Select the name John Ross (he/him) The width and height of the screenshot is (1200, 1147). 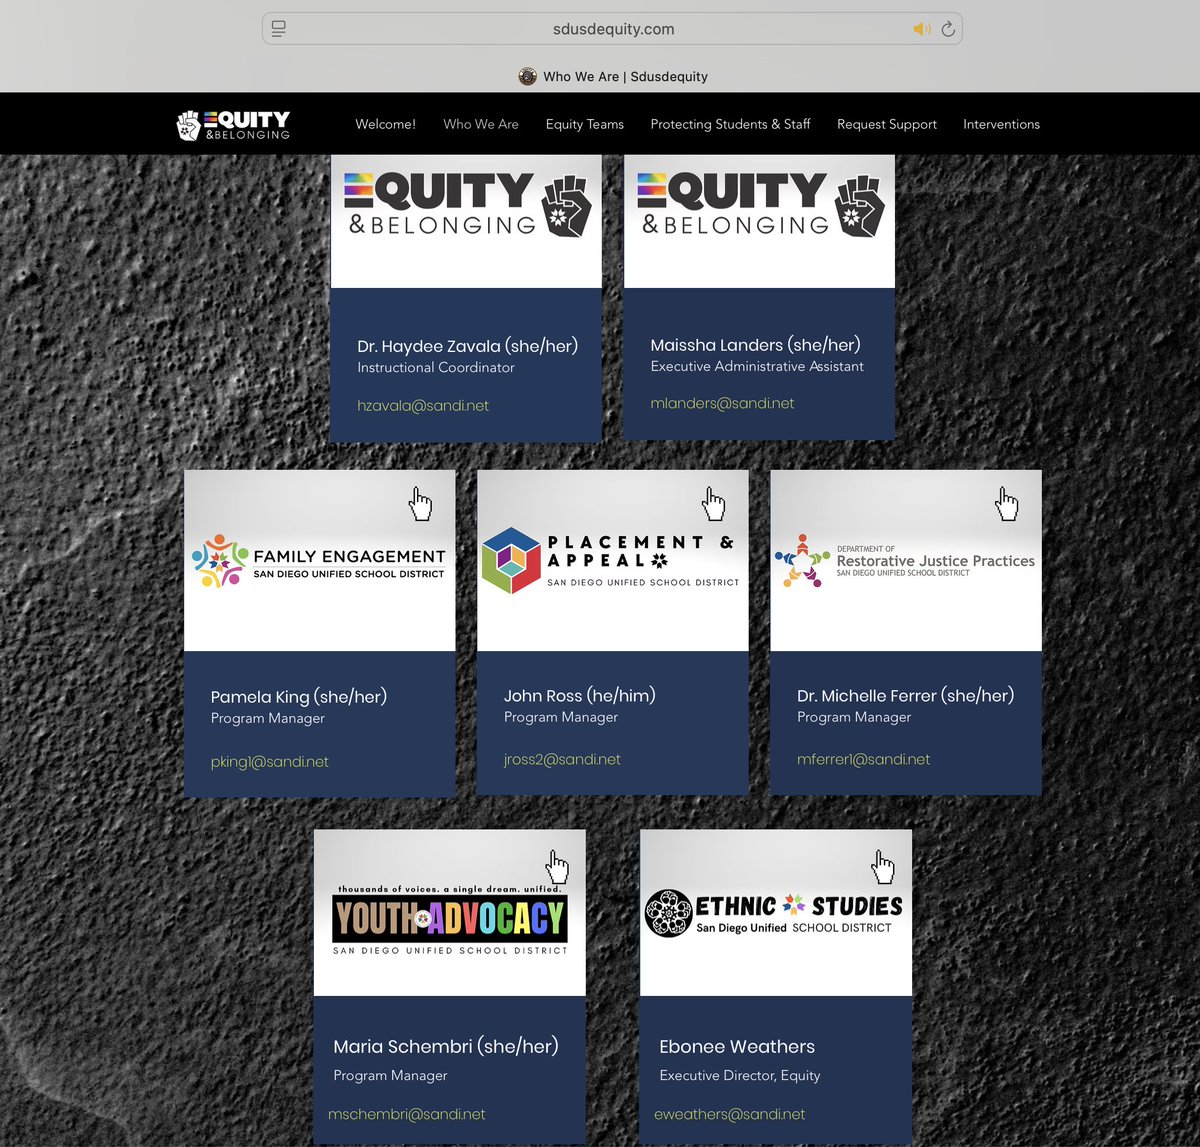[580, 696]
